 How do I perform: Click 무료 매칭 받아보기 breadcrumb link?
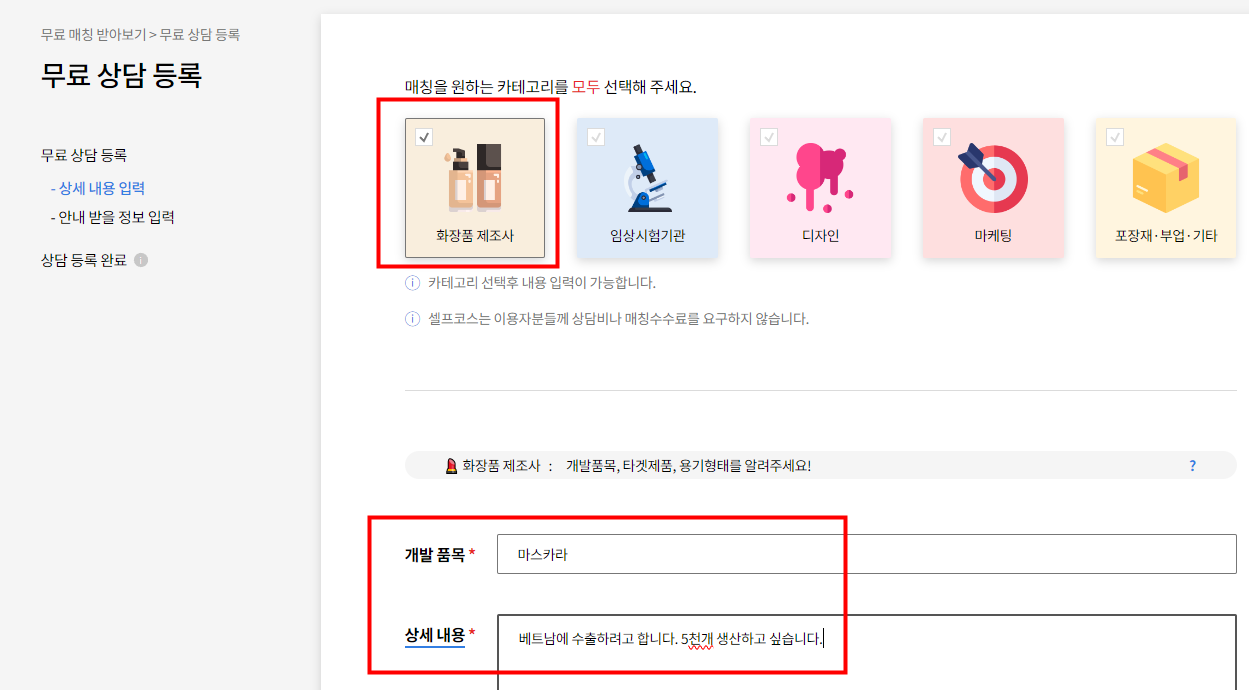click(93, 34)
